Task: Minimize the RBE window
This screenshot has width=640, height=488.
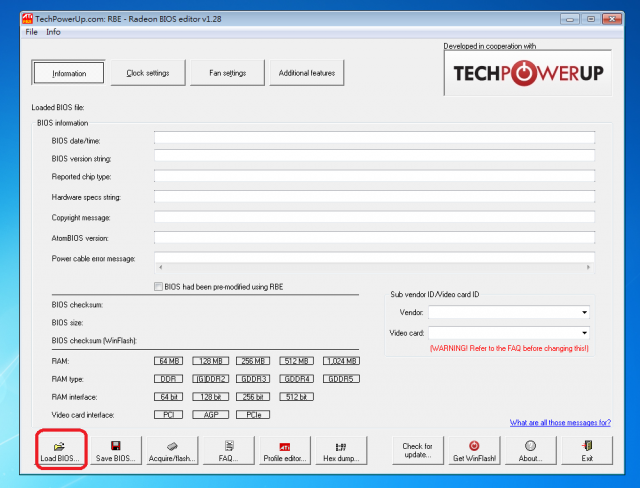Action: coord(570,19)
